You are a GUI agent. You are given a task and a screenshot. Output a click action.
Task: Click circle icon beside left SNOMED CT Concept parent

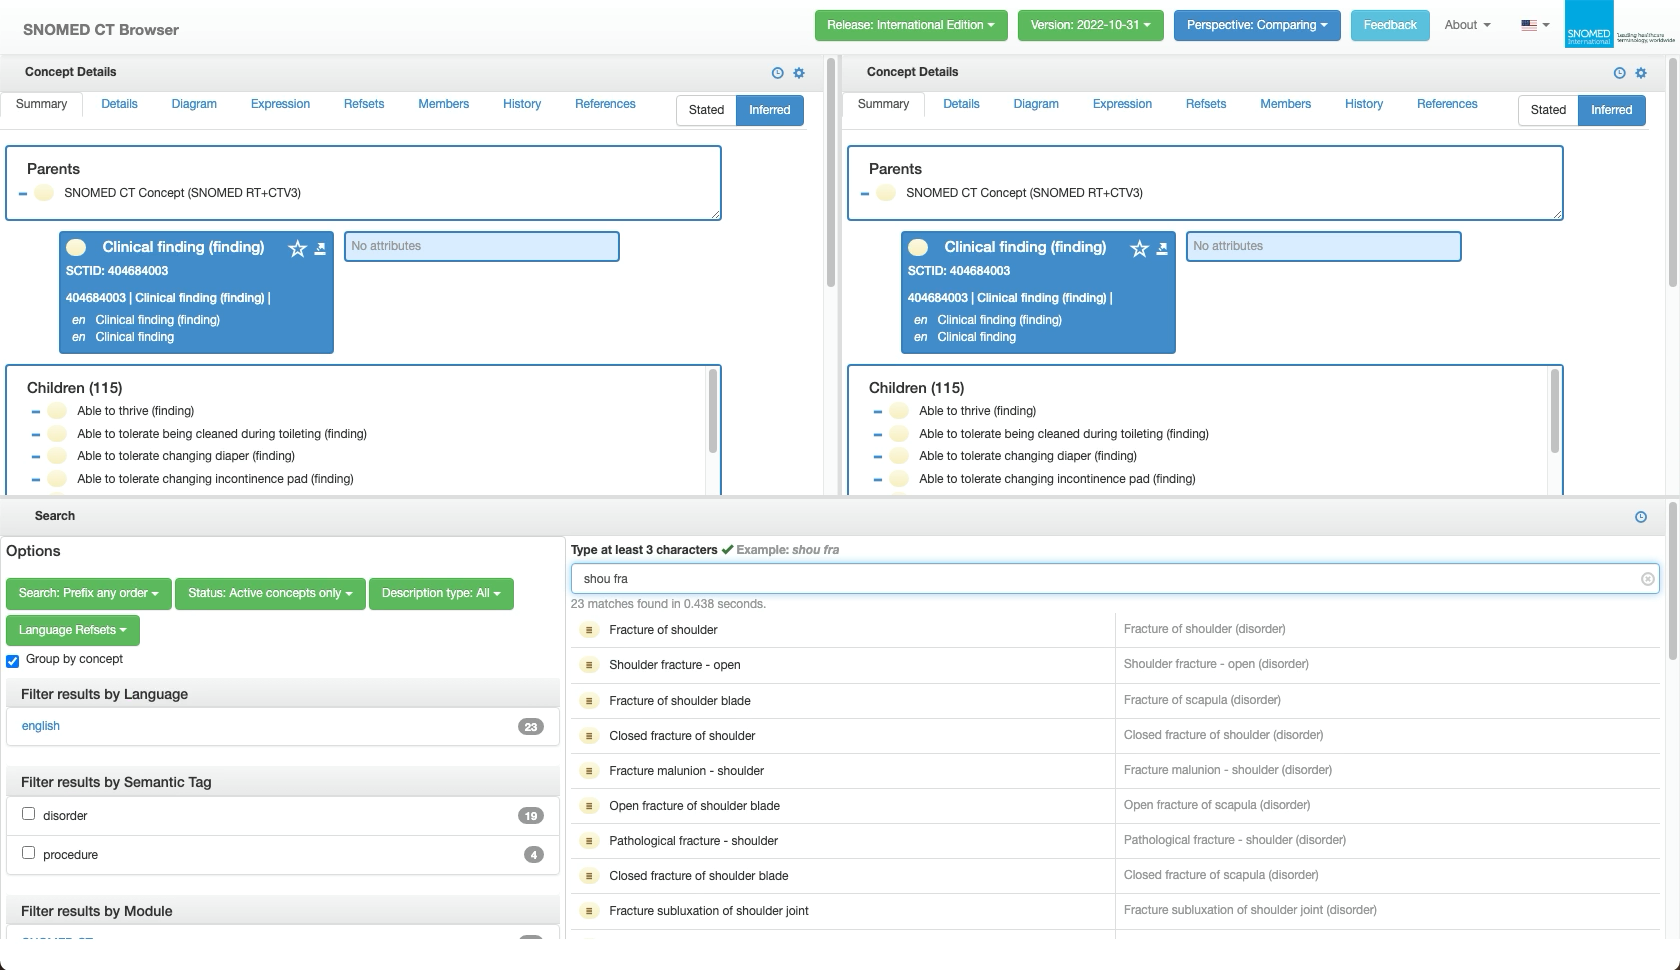coord(44,193)
